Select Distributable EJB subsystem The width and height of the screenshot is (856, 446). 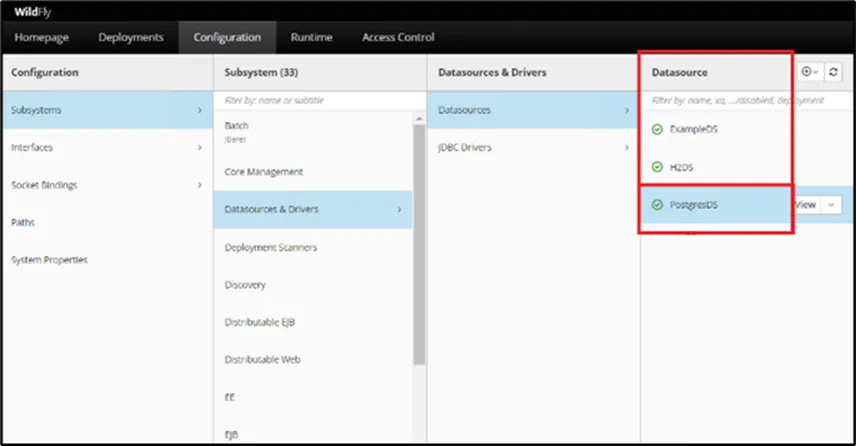pos(313,322)
